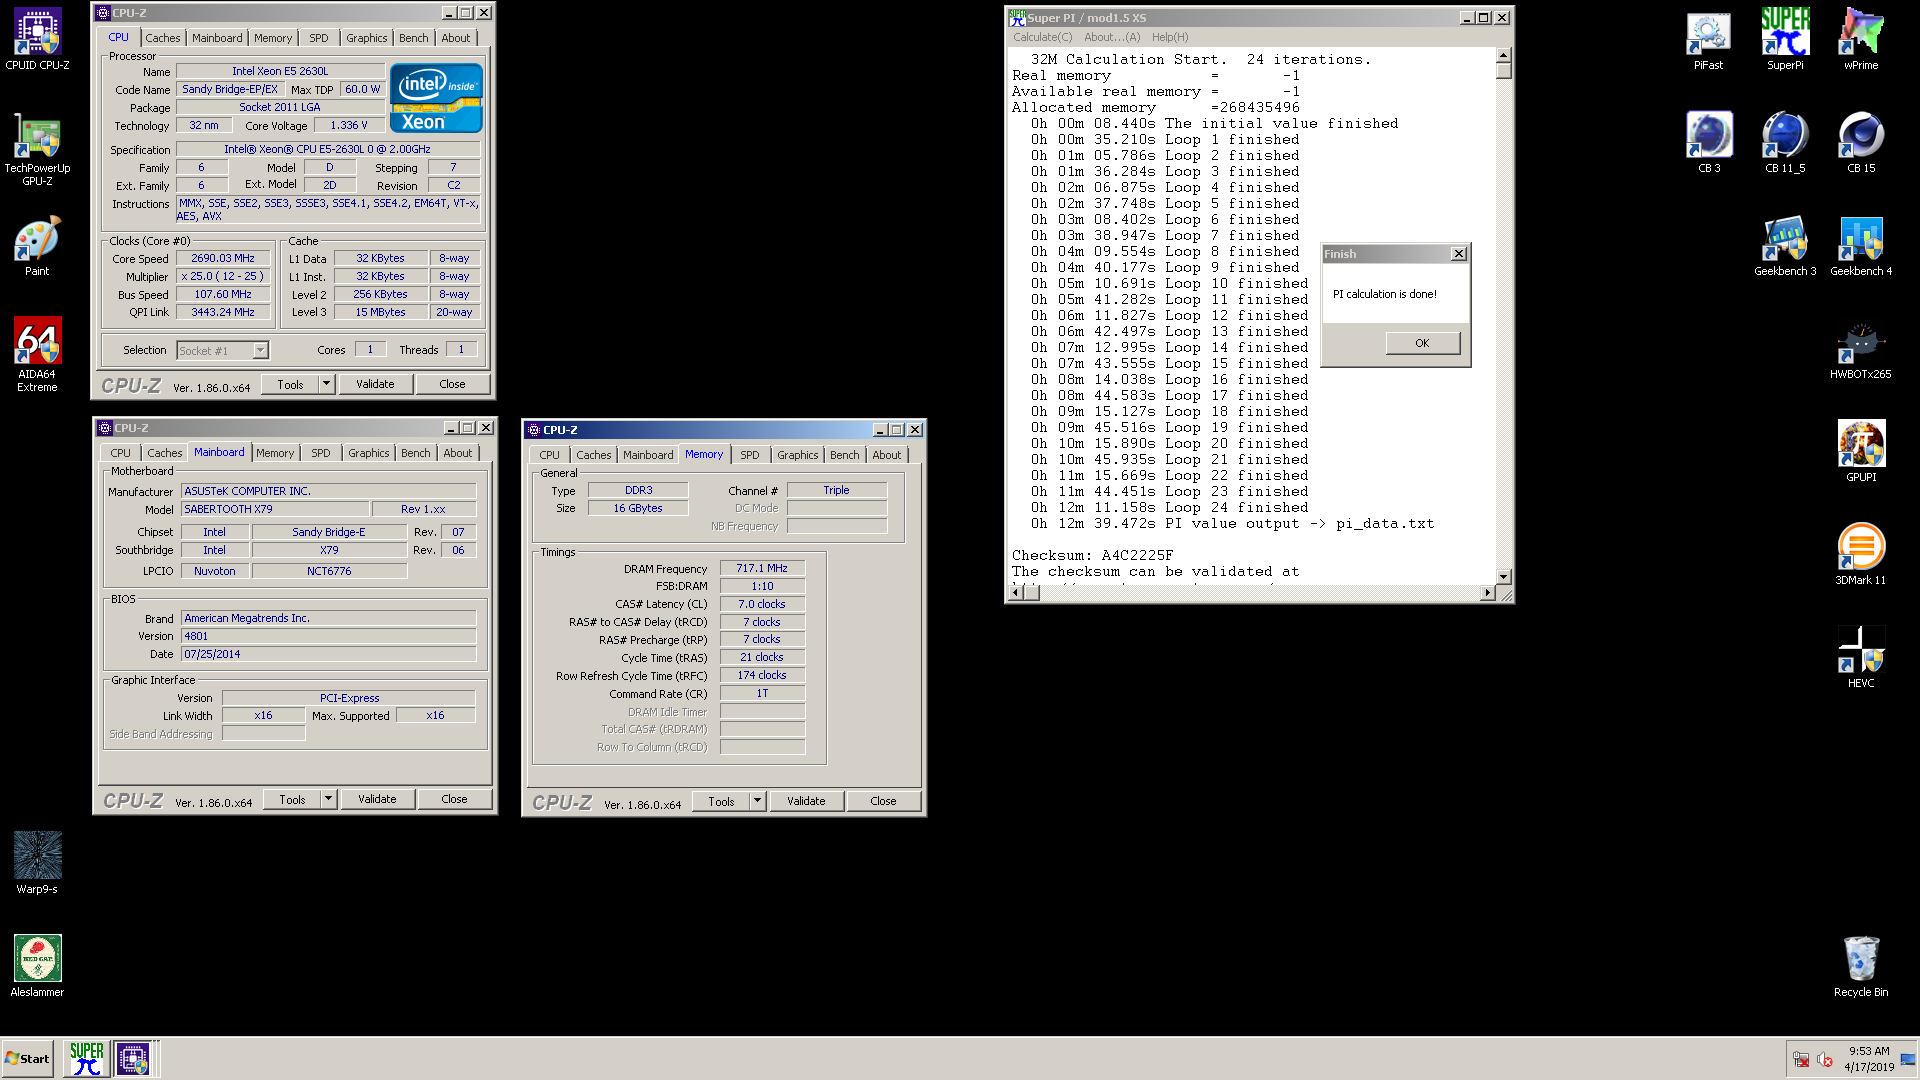Click the Super PI taskbar button
This screenshot has width=1920, height=1080.
tap(87, 1058)
